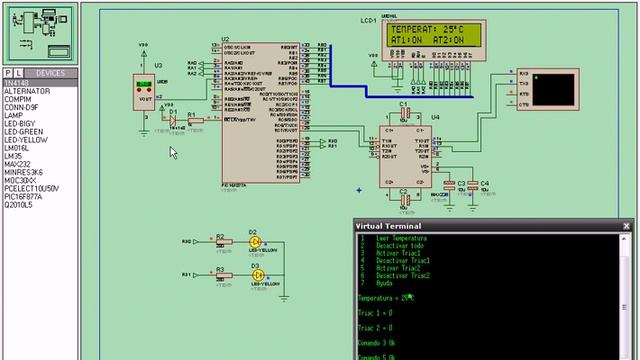The image size is (640, 360).
Task: Select the U2 PIC microcontroller body
Action: [261, 113]
